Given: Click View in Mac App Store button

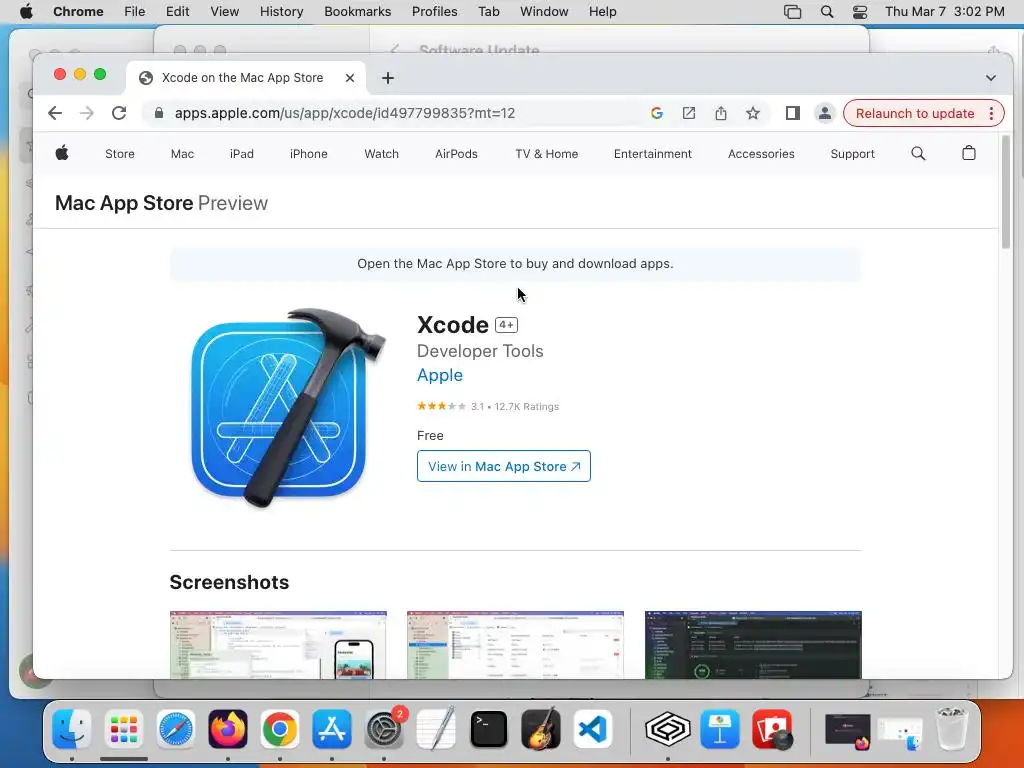Looking at the screenshot, I should coord(504,466).
